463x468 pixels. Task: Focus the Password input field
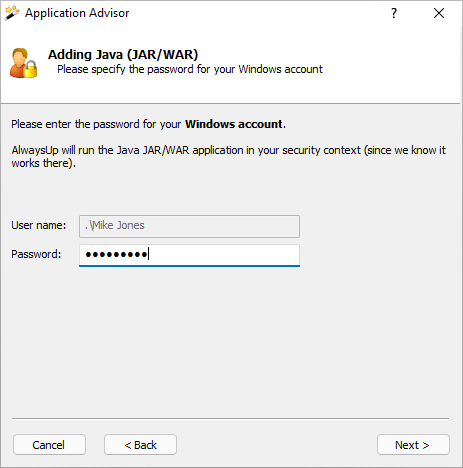click(189, 255)
